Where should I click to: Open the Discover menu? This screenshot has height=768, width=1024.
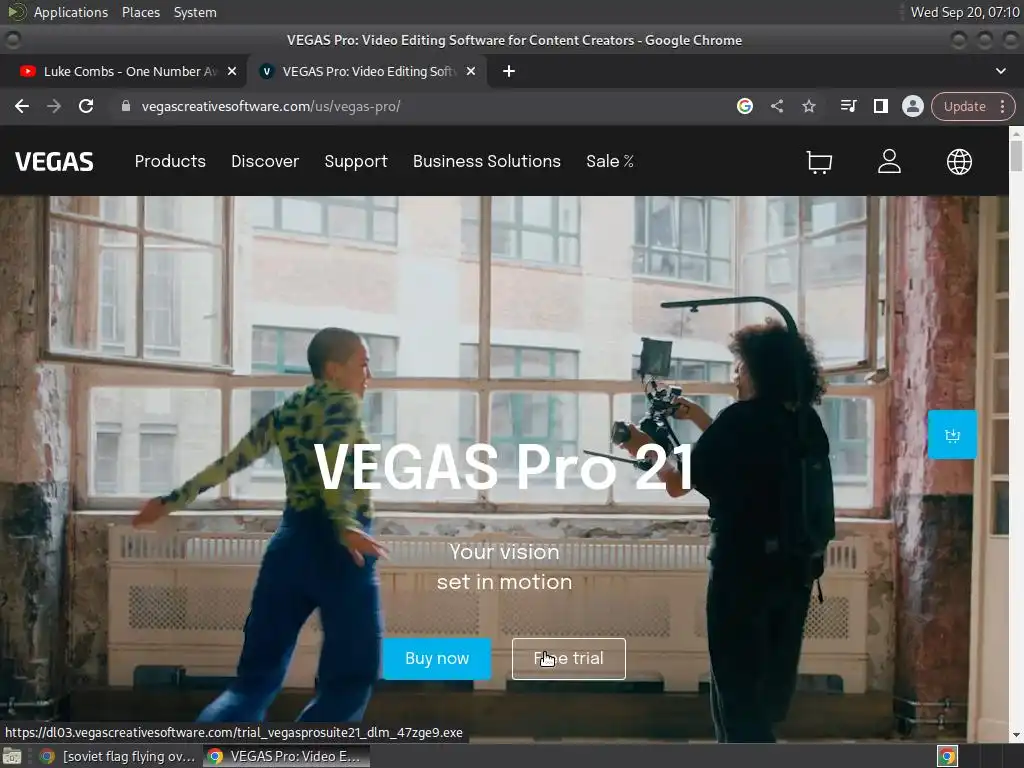(265, 161)
